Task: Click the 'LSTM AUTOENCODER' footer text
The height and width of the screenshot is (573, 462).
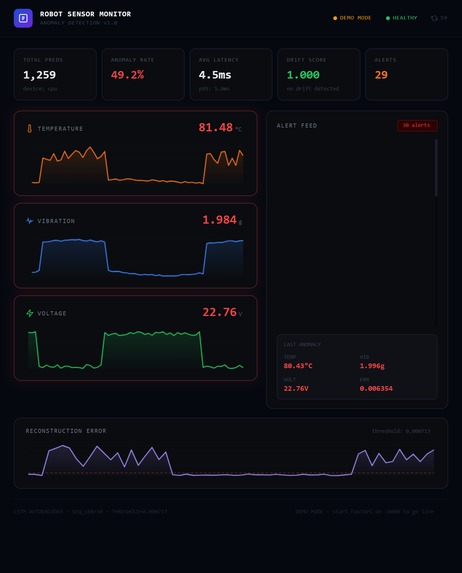Action: [38, 512]
